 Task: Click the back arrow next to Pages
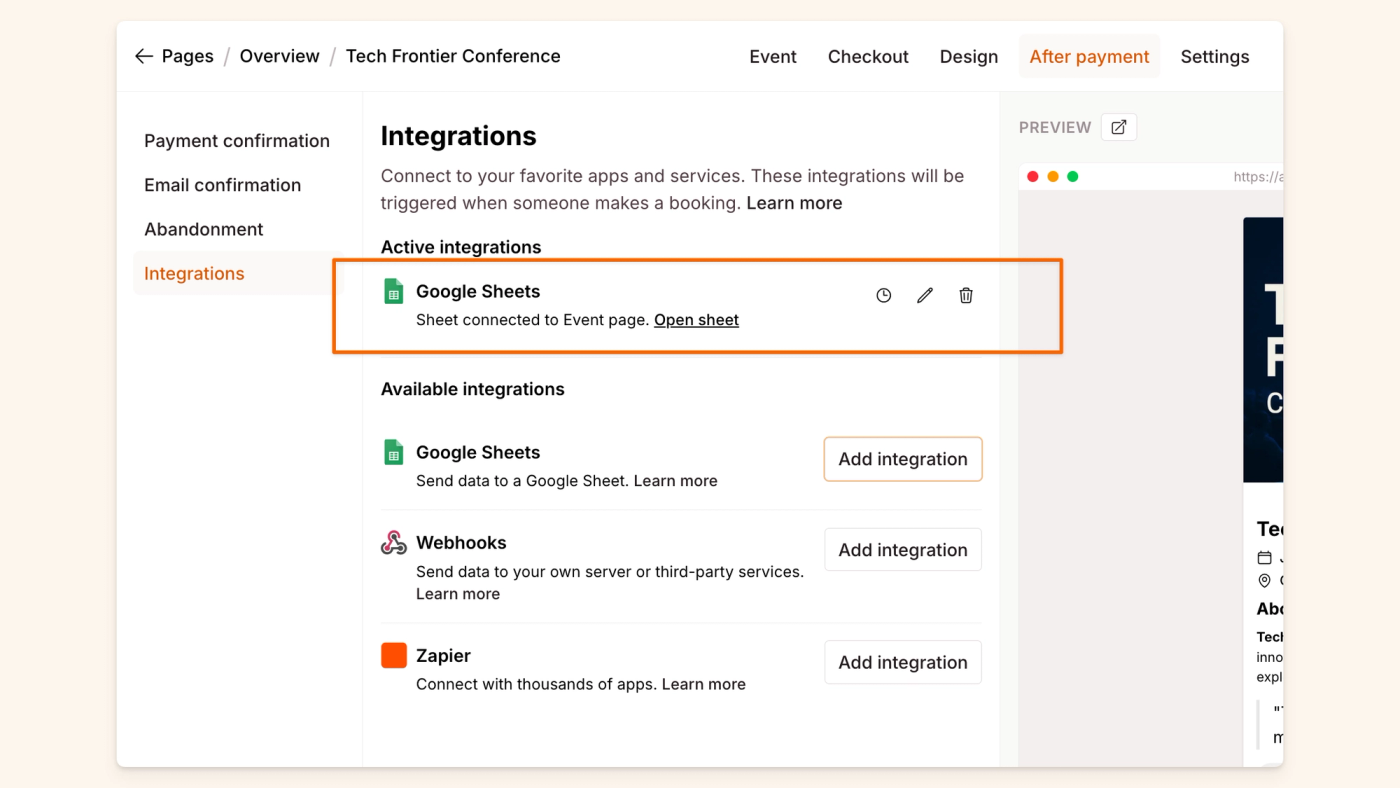coord(144,56)
